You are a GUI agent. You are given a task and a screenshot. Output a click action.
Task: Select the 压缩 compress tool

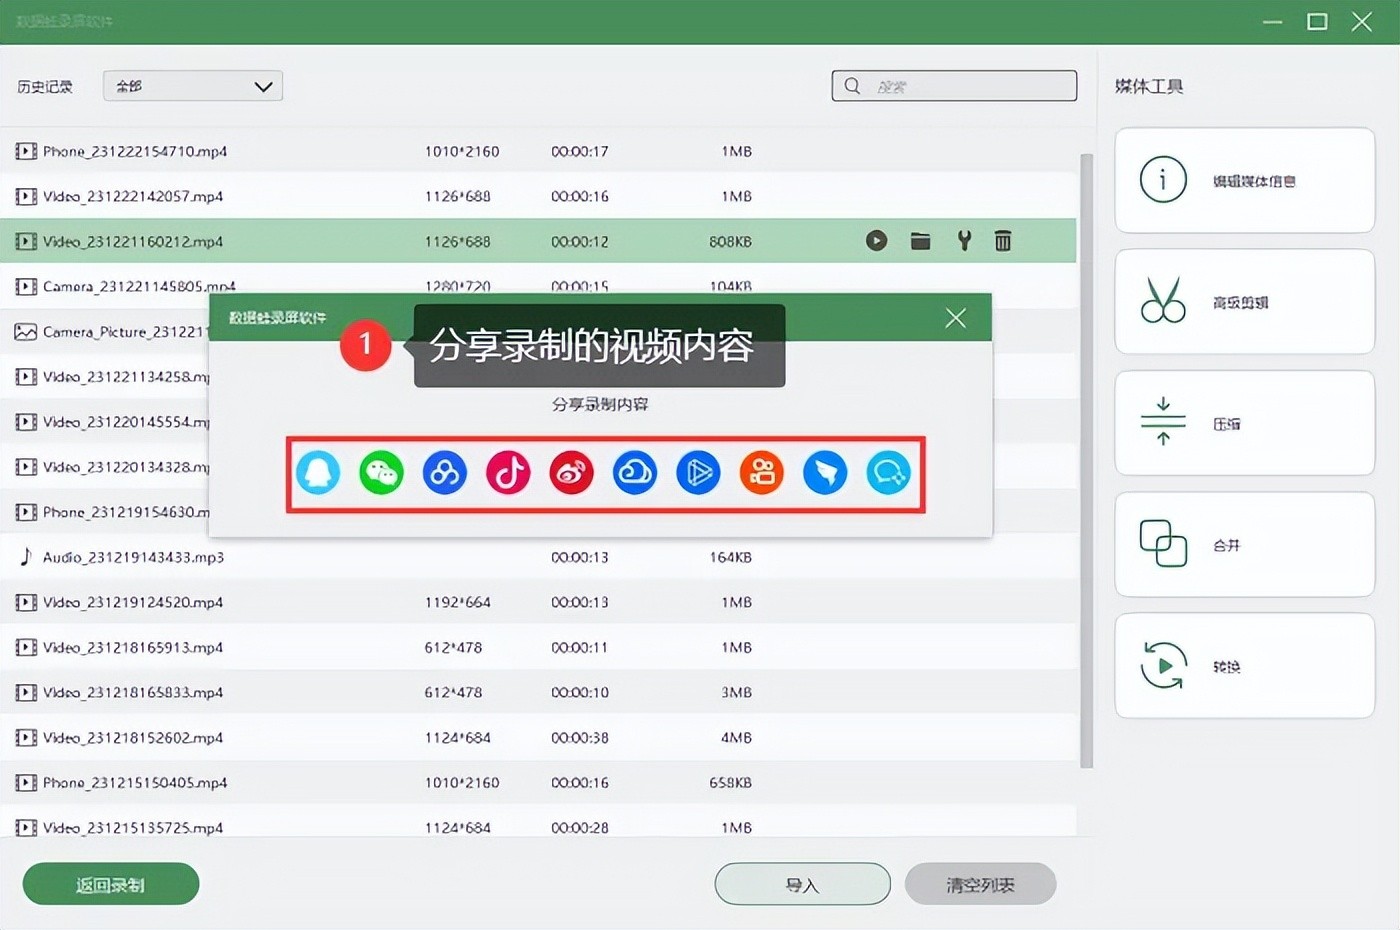[1244, 424]
